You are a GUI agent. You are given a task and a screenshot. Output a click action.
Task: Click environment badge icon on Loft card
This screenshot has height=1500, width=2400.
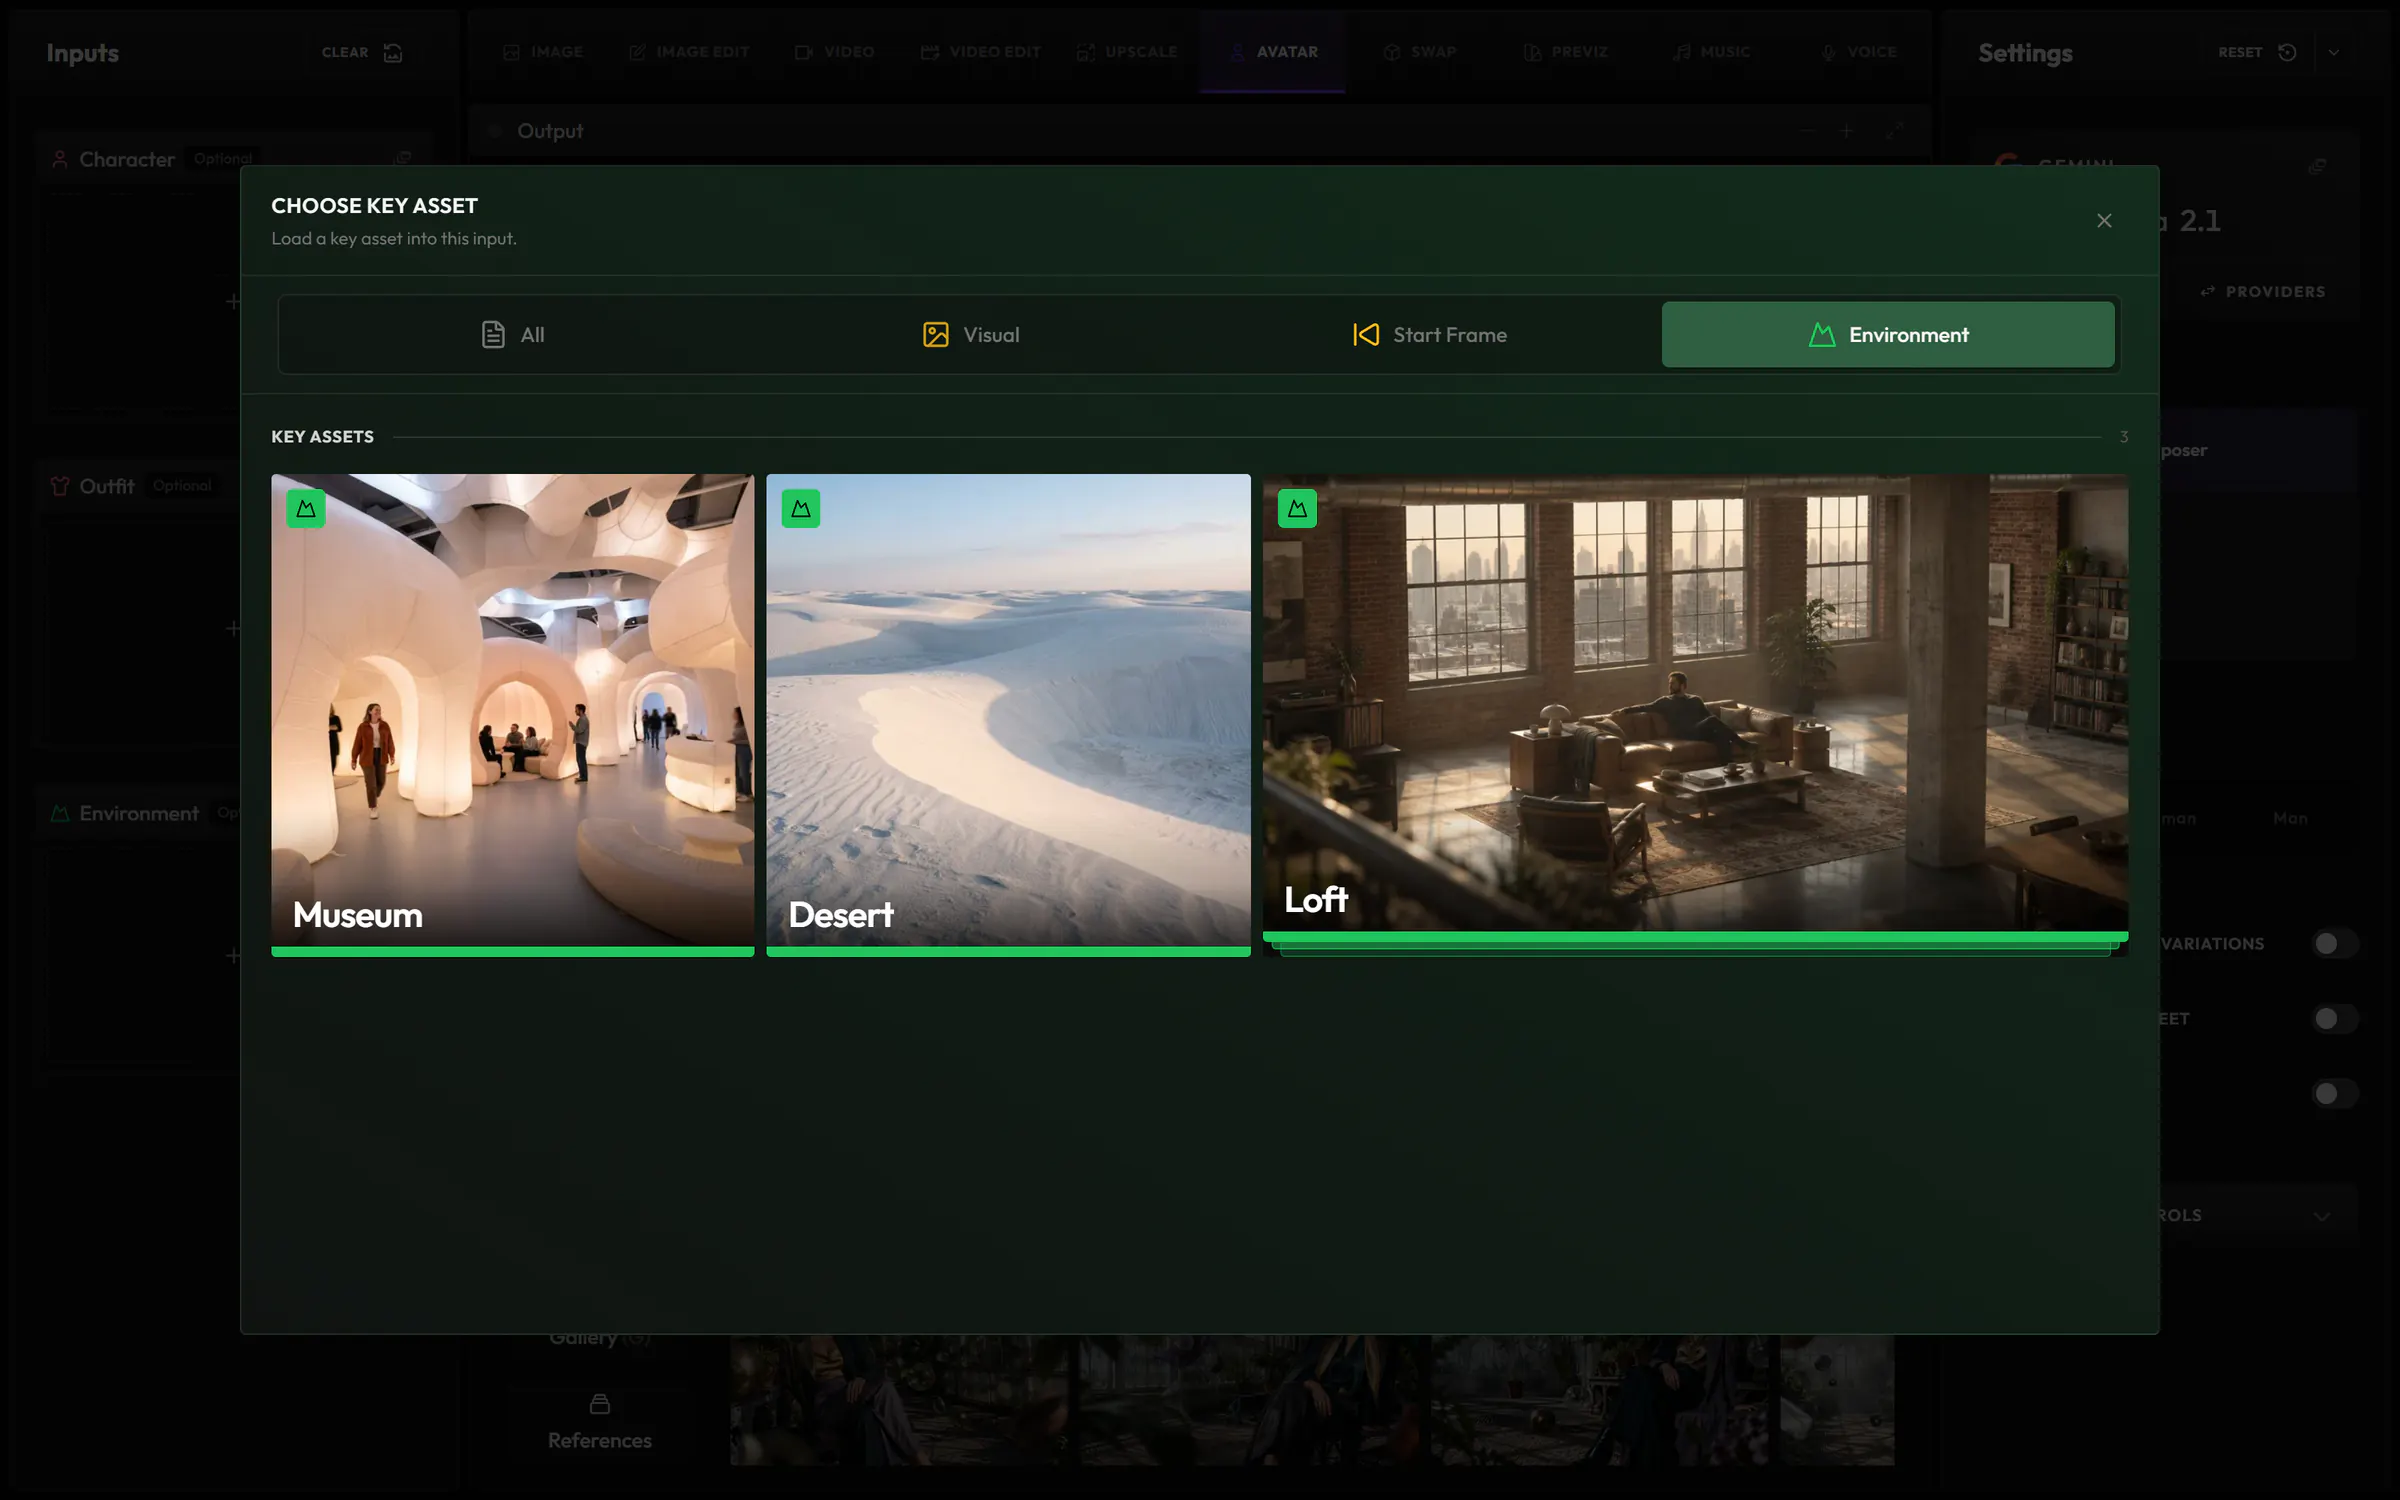coord(1297,509)
